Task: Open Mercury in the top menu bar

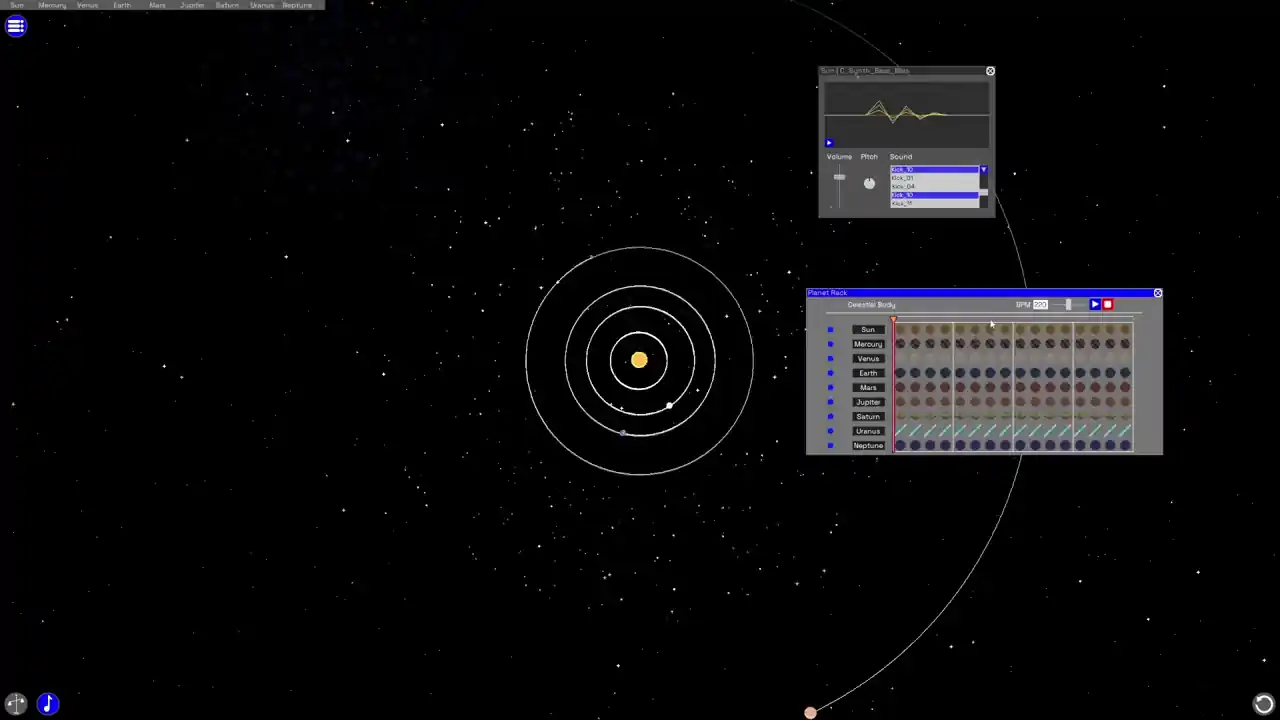Action: (x=52, y=5)
